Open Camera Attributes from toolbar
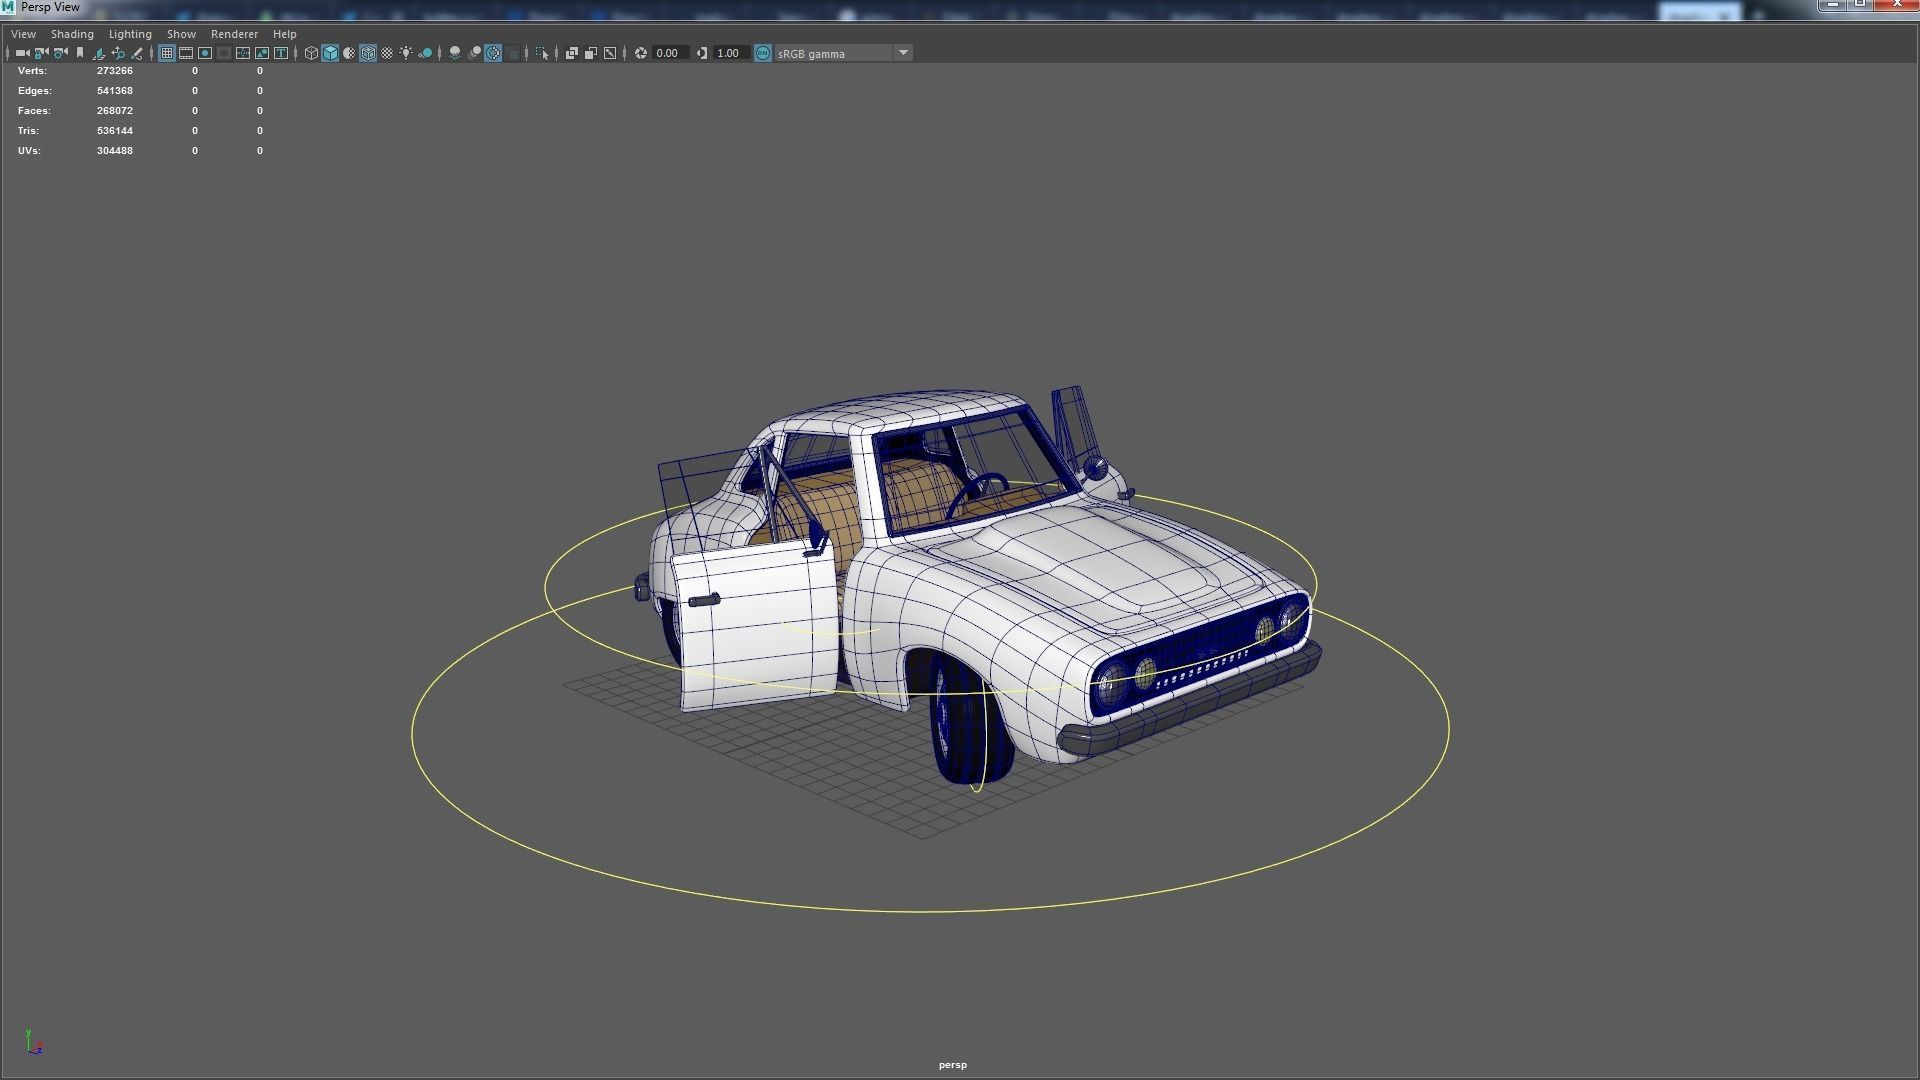 (61, 53)
